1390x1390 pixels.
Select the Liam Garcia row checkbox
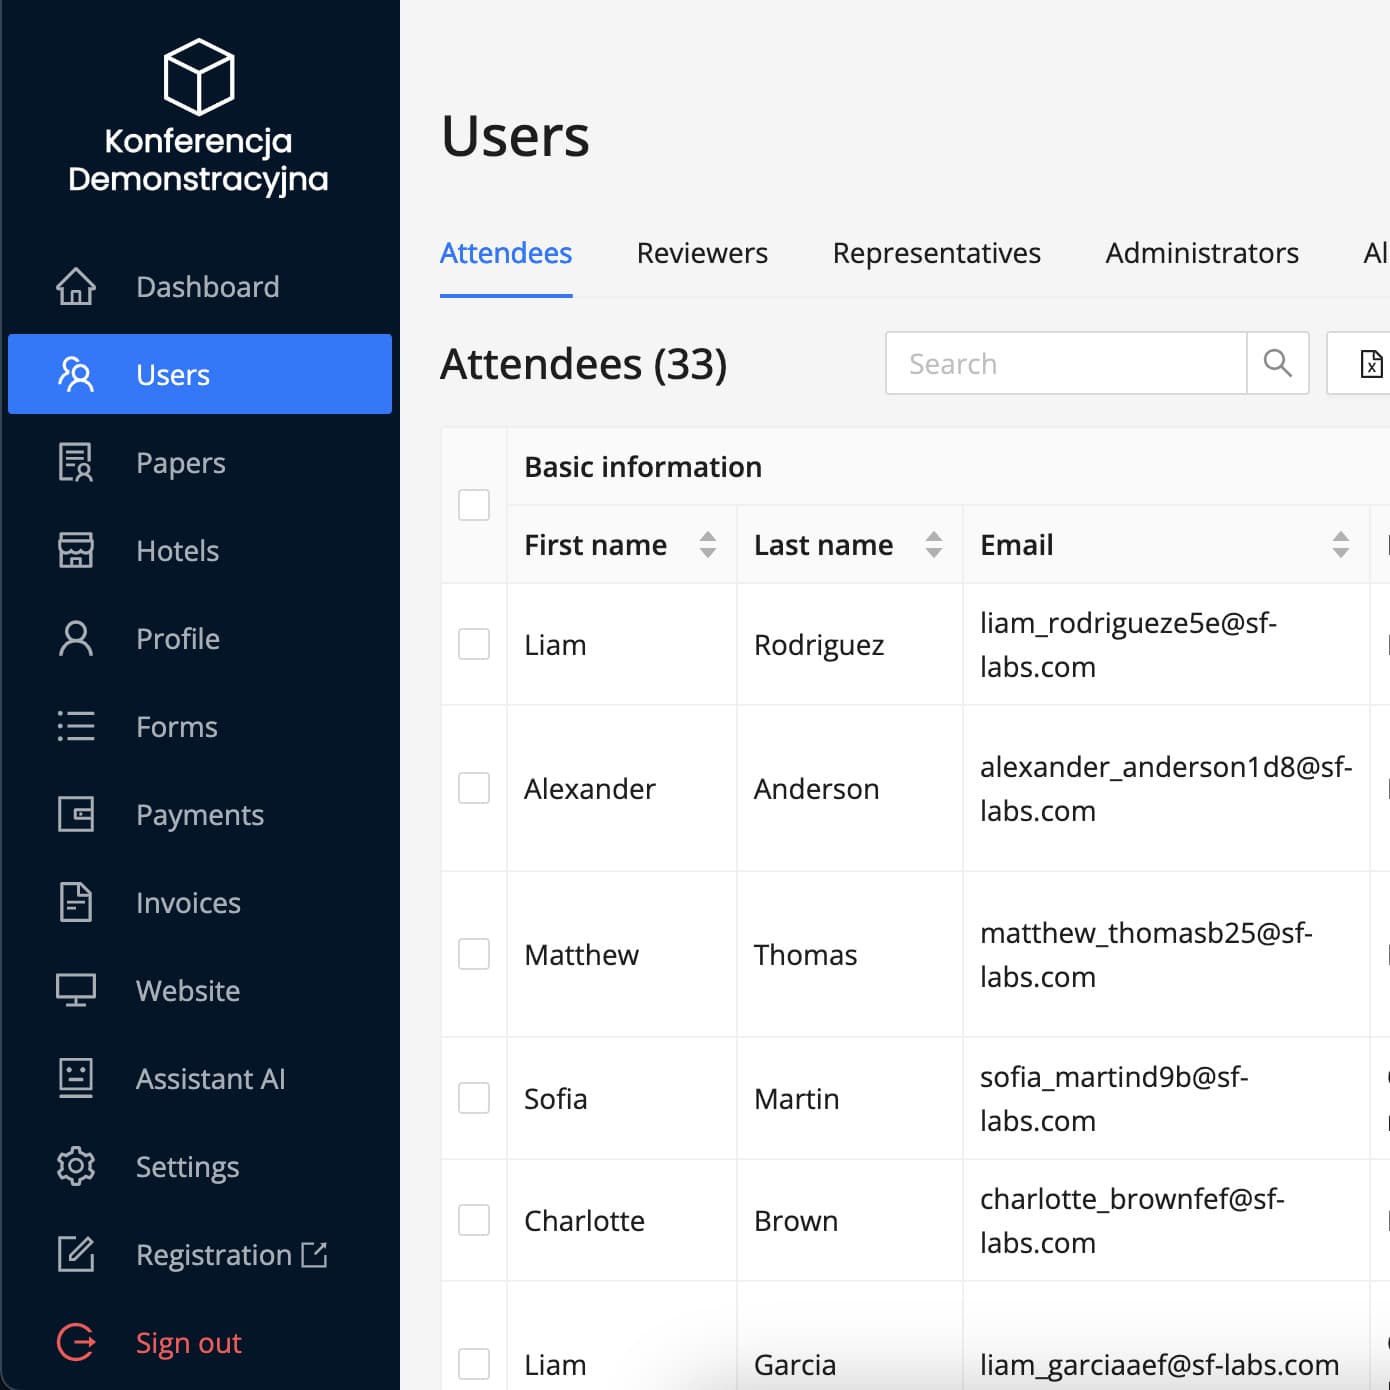474,1364
